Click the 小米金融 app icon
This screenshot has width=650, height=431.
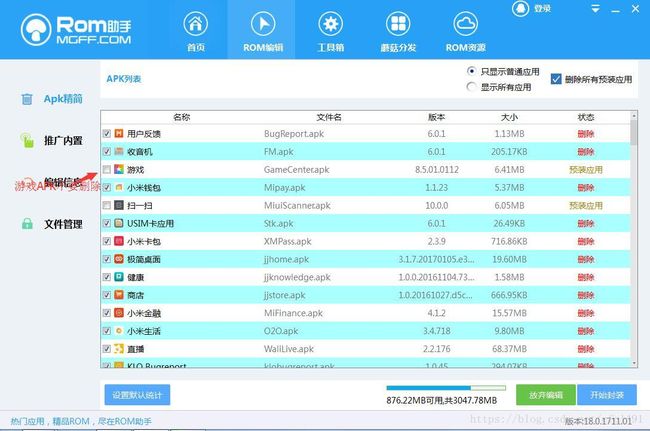[119, 312]
